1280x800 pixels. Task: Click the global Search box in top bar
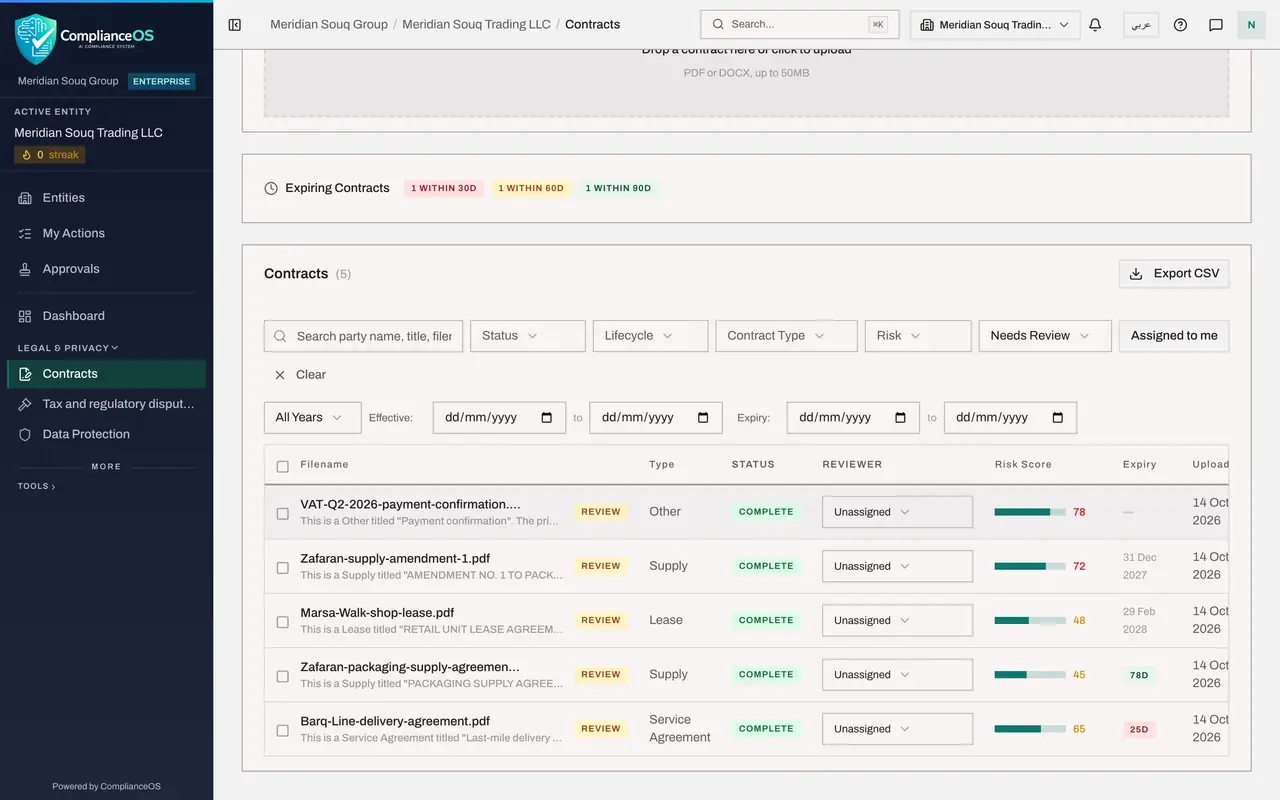(800, 25)
